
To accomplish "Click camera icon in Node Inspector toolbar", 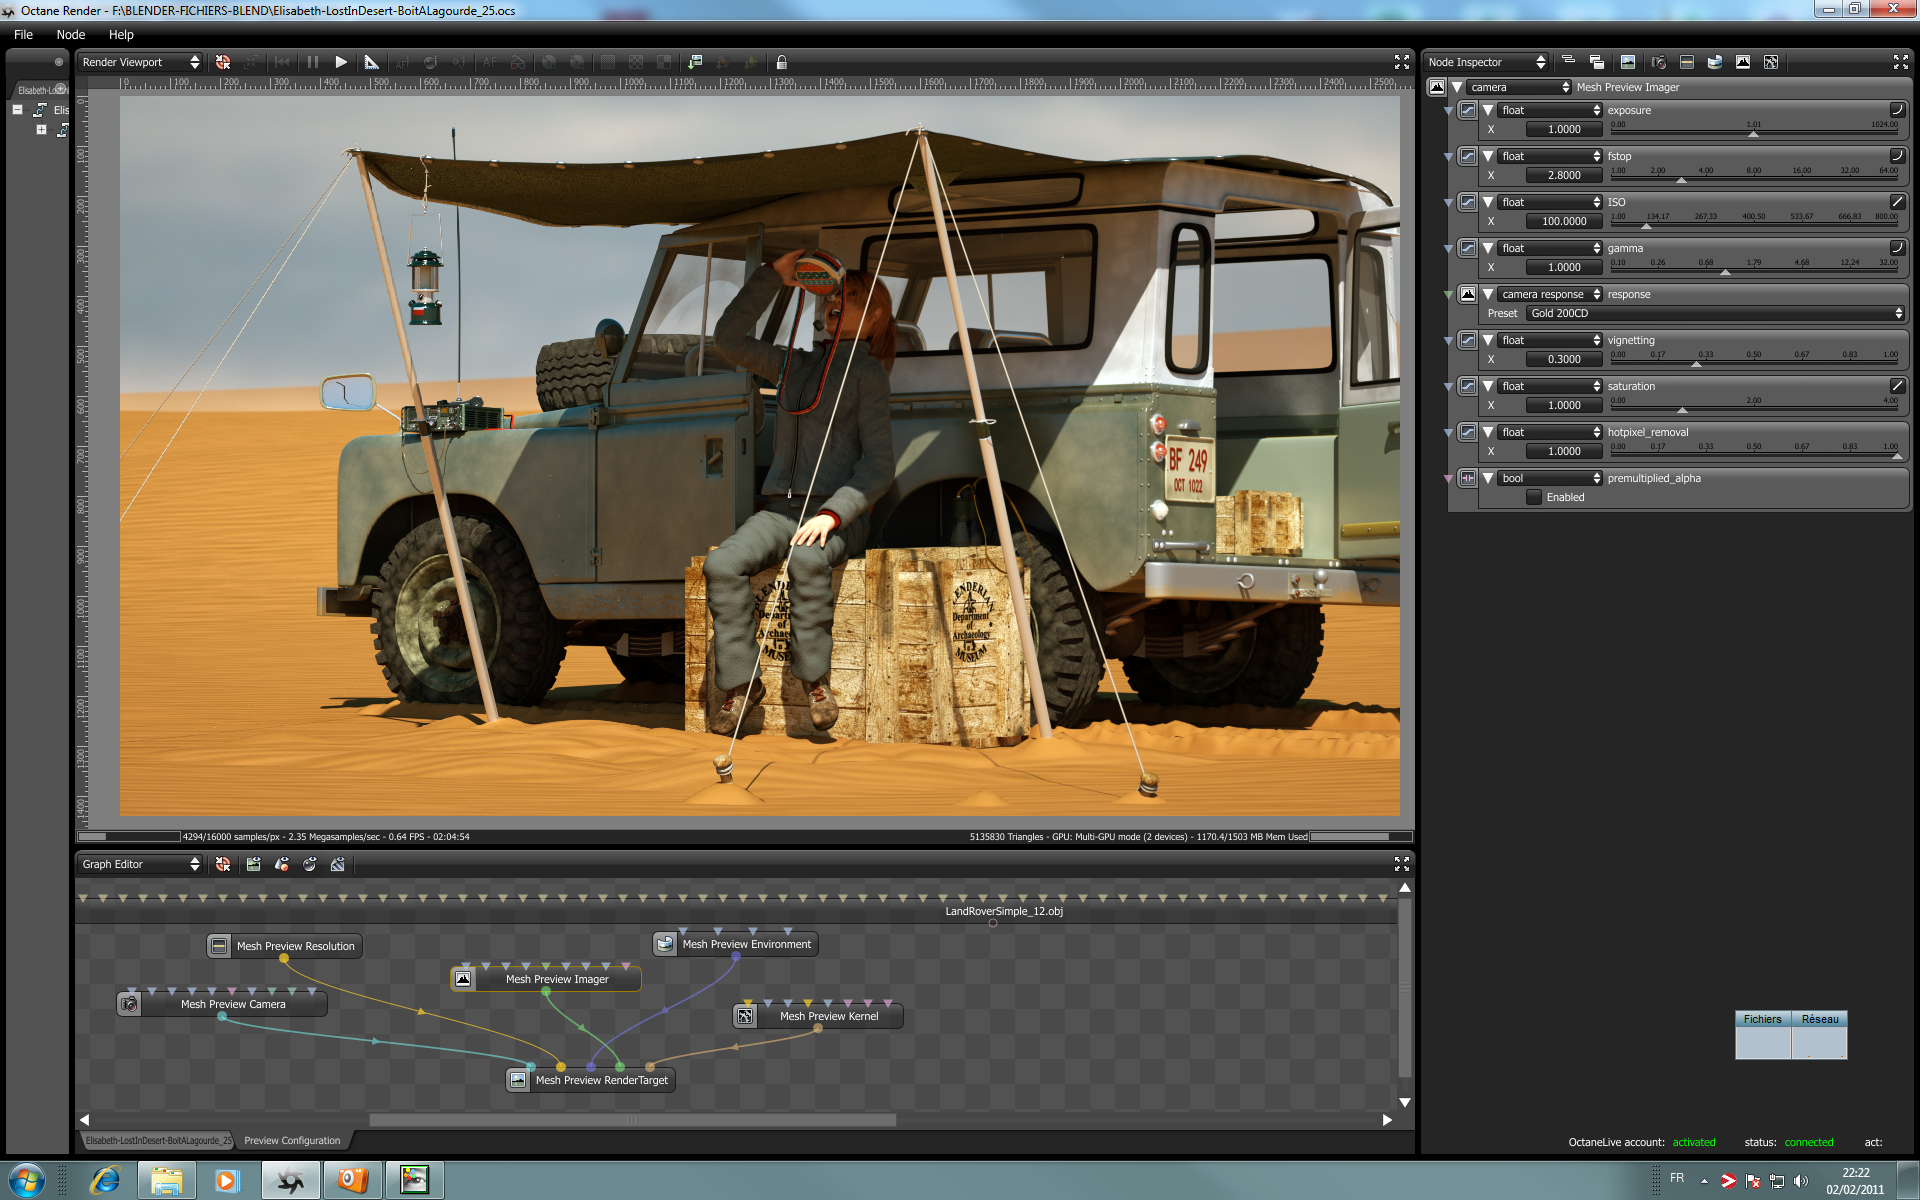I will point(1658,62).
